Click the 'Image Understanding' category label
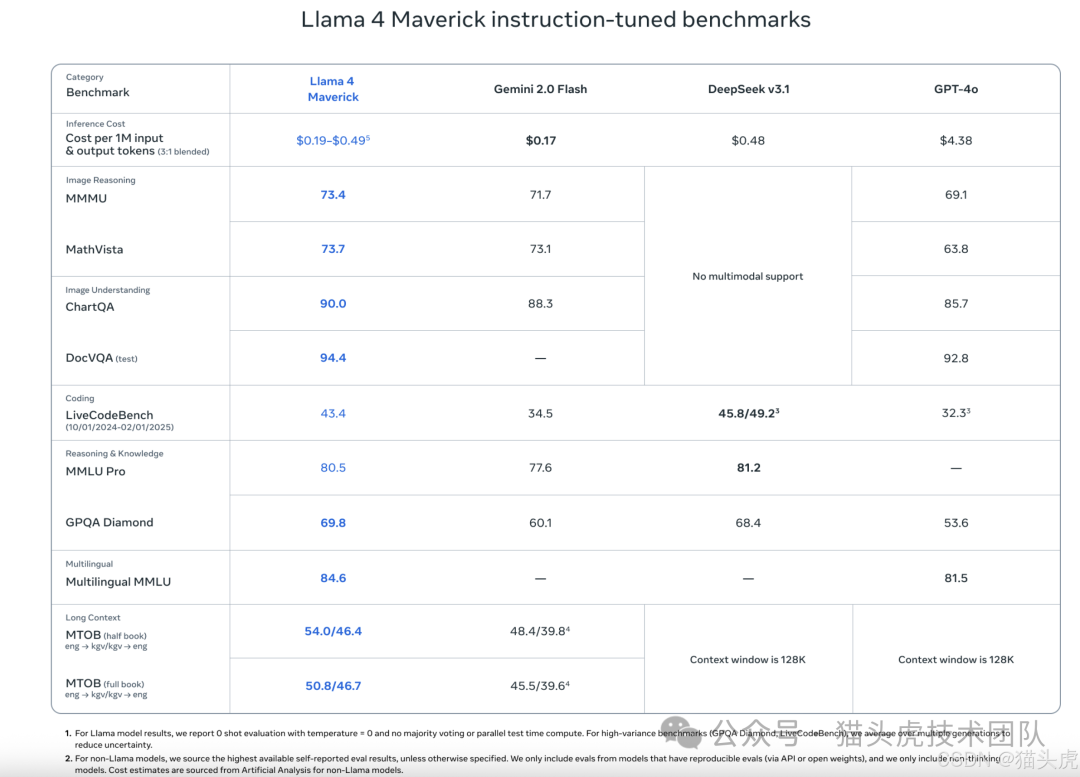 coord(107,290)
